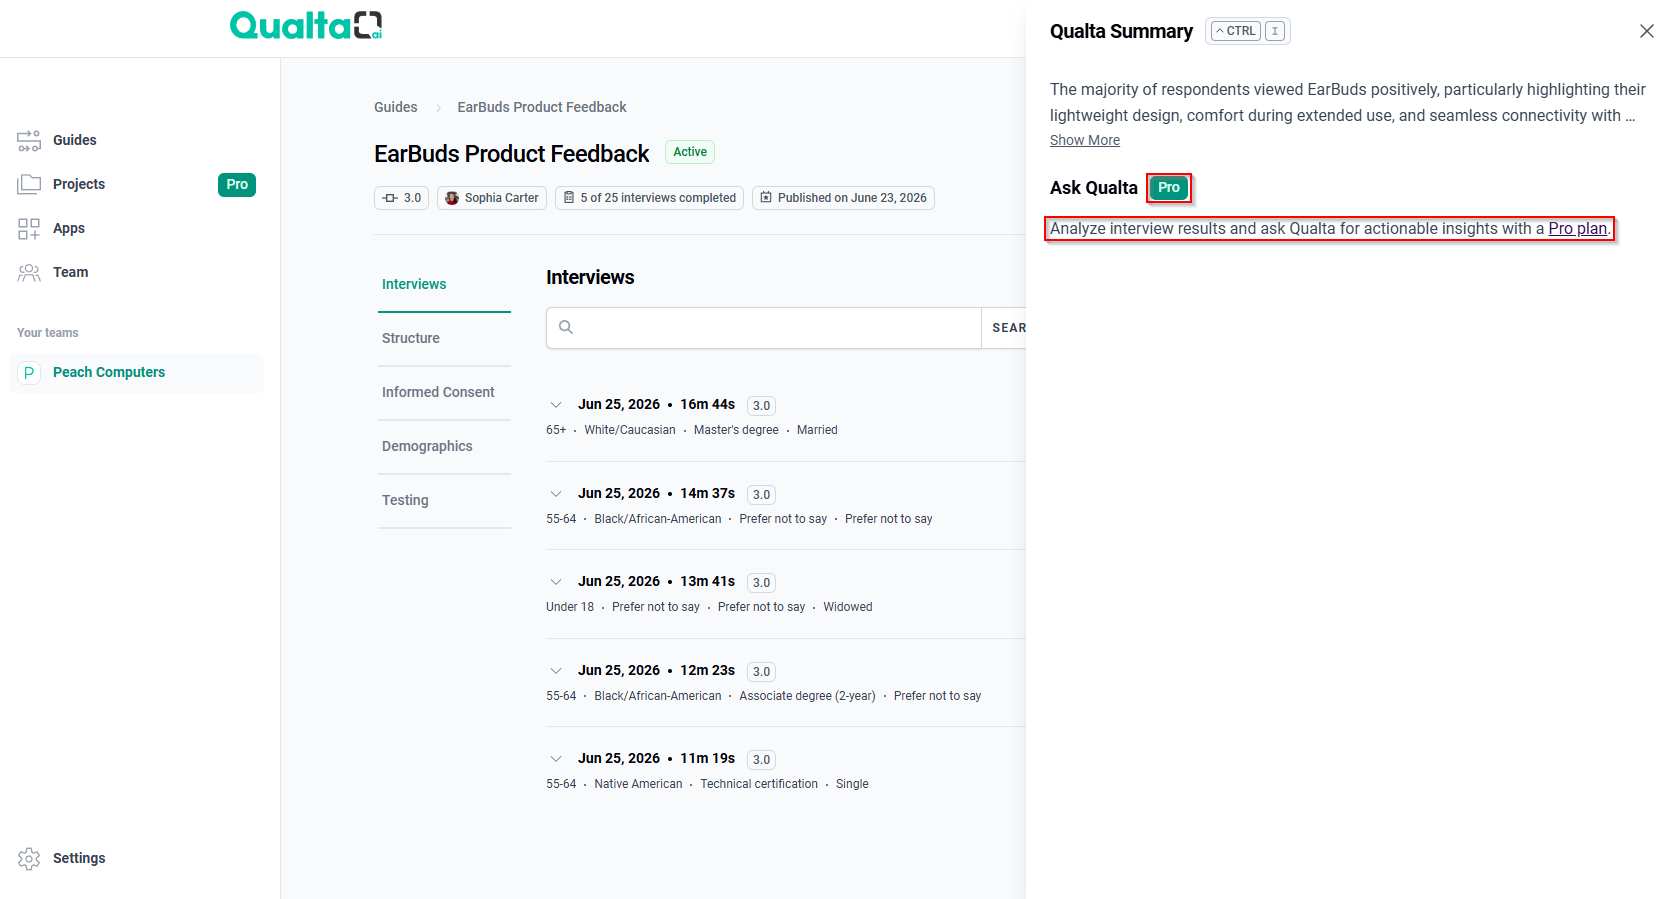This screenshot has width=1674, height=899.
Task: Select Peach Computers team avatar
Action: [29, 372]
